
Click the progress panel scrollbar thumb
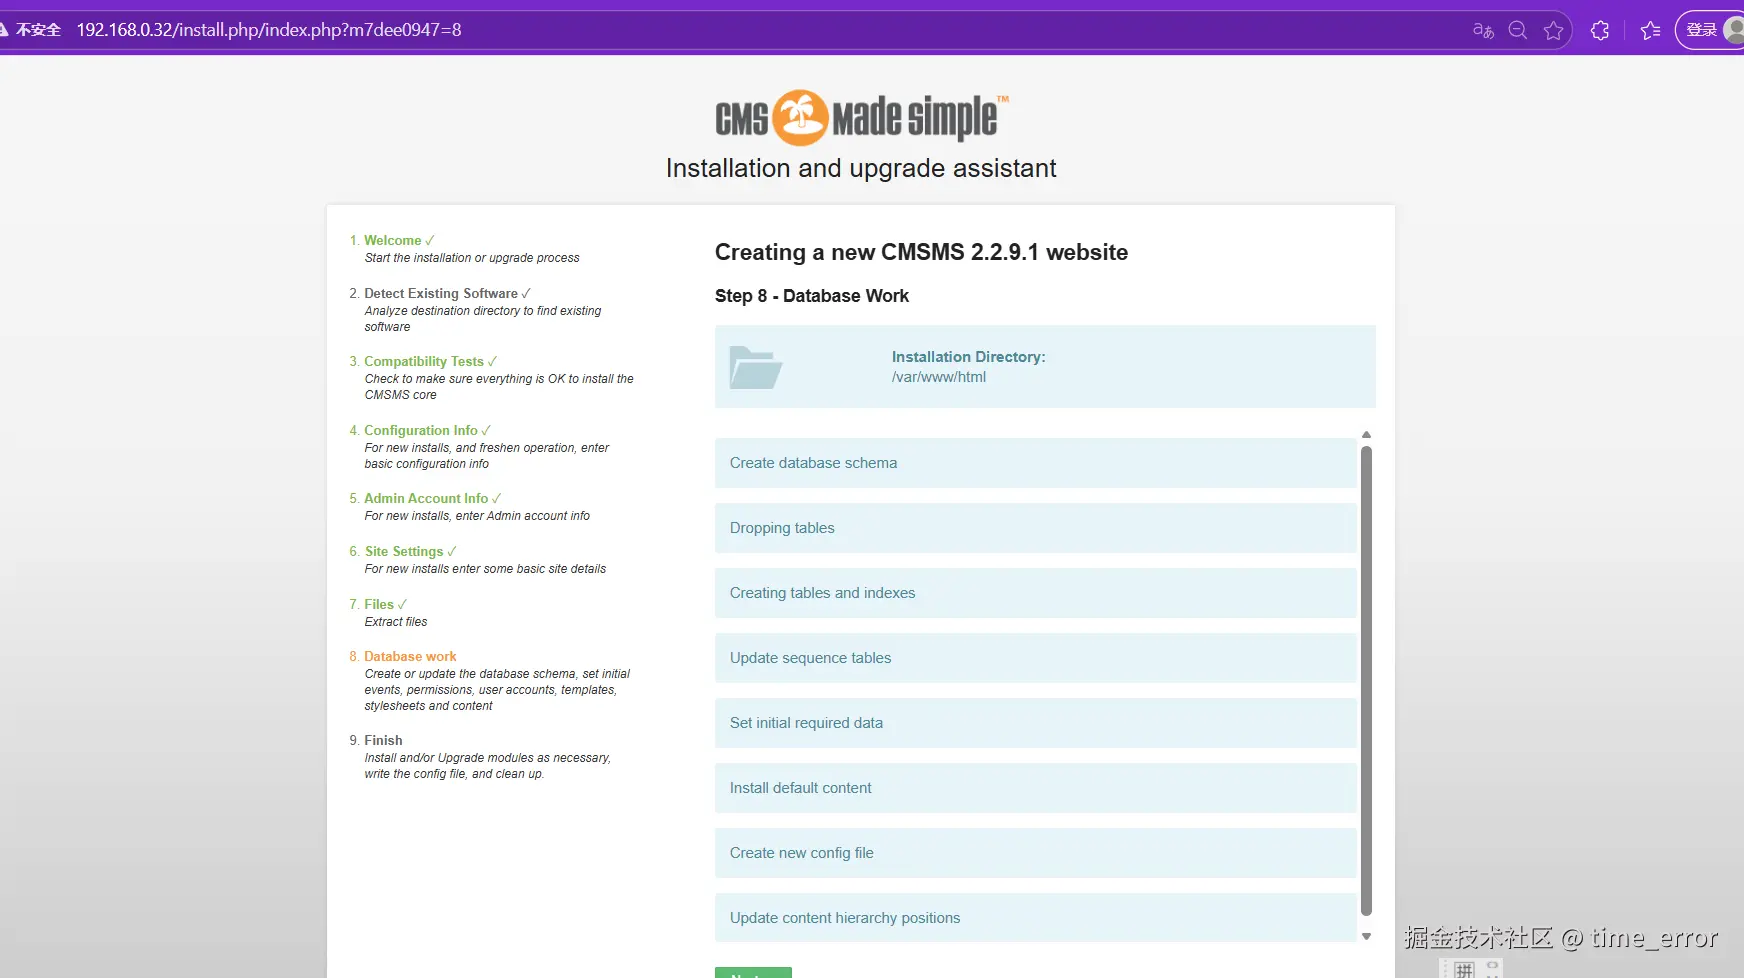[1366, 680]
